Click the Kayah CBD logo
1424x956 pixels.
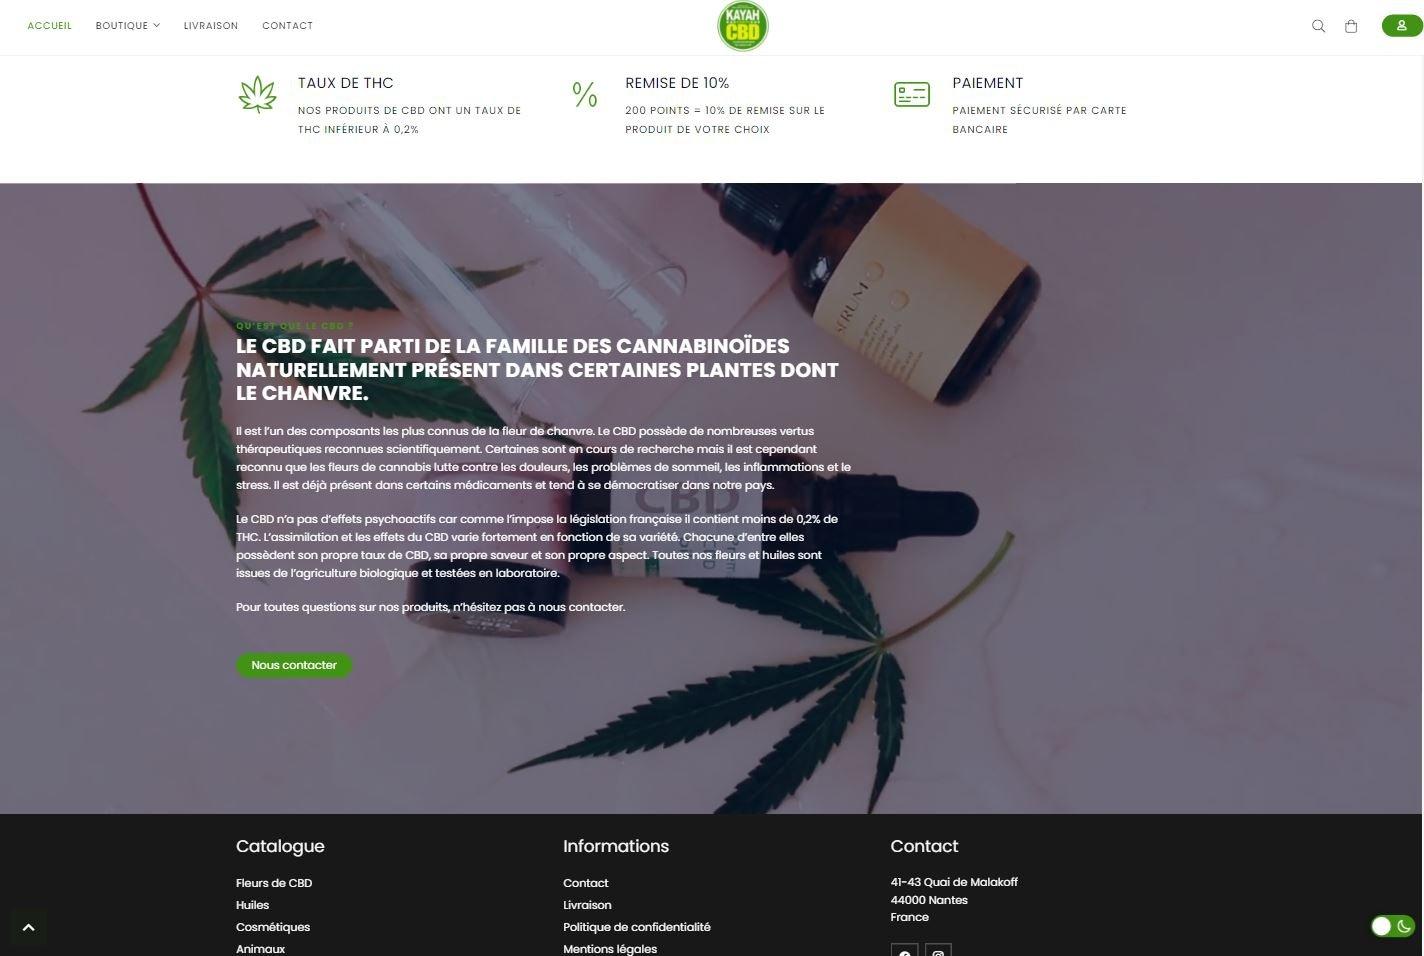pyautogui.click(x=743, y=26)
